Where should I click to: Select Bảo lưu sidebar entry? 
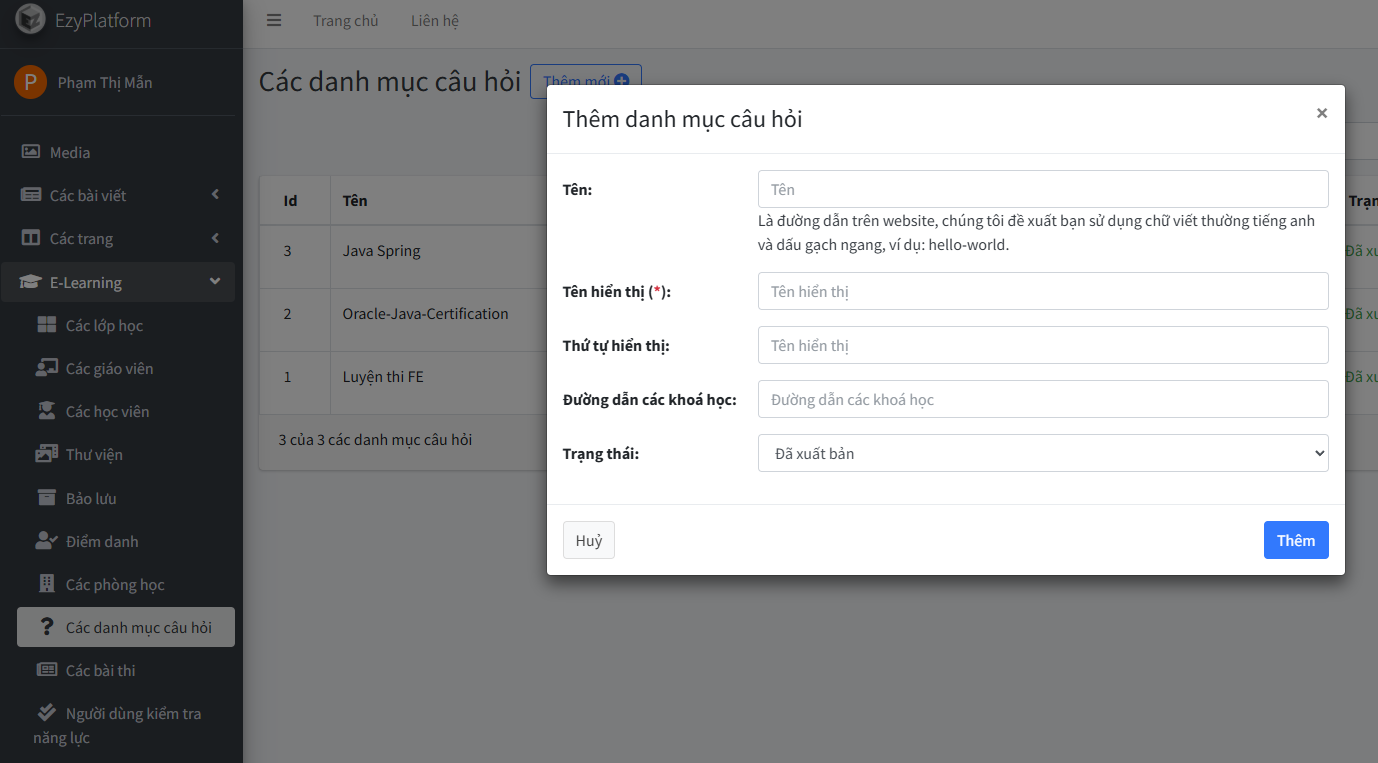click(91, 498)
